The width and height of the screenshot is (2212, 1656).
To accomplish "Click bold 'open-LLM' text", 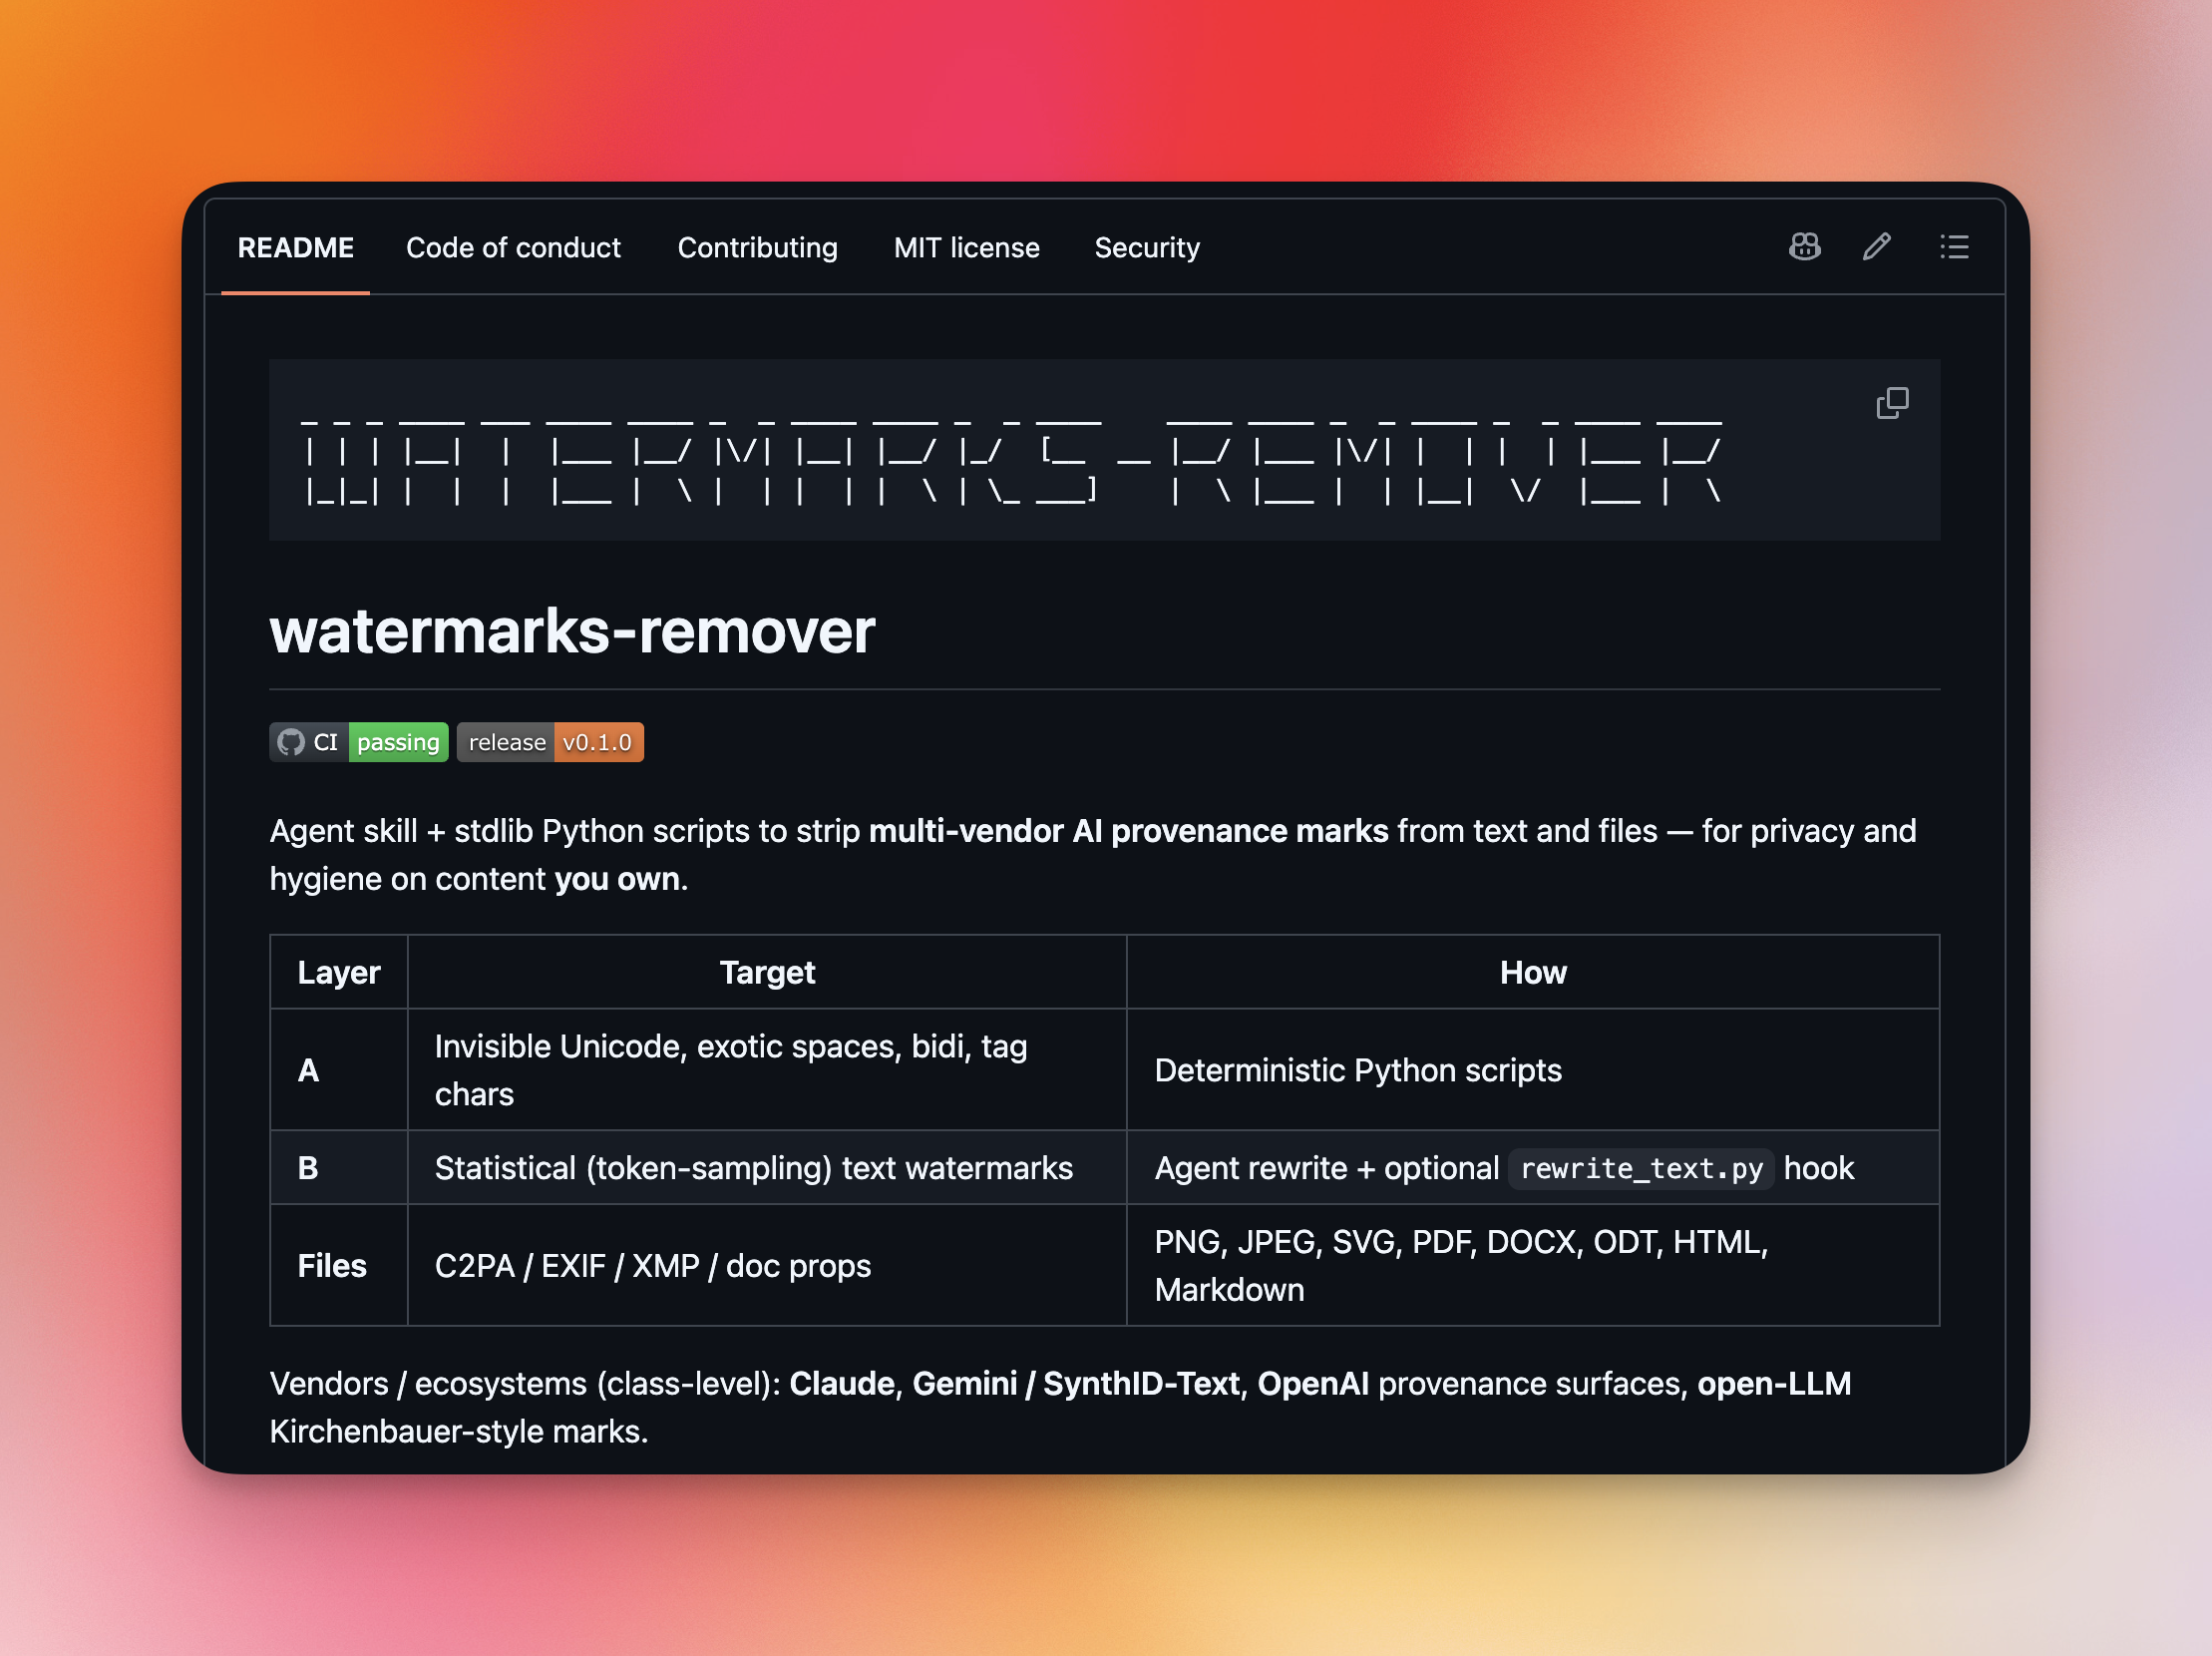I will pyautogui.click(x=1774, y=1384).
